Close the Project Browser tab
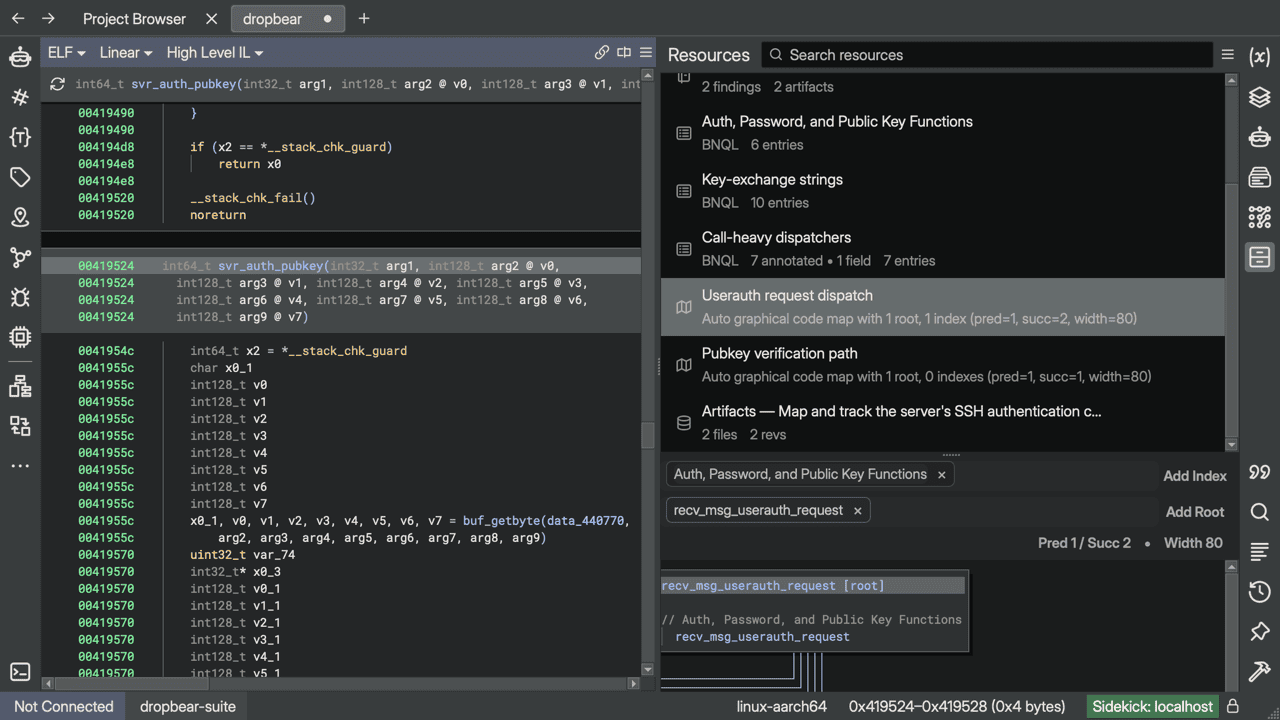The height and width of the screenshot is (720, 1280). (211, 19)
